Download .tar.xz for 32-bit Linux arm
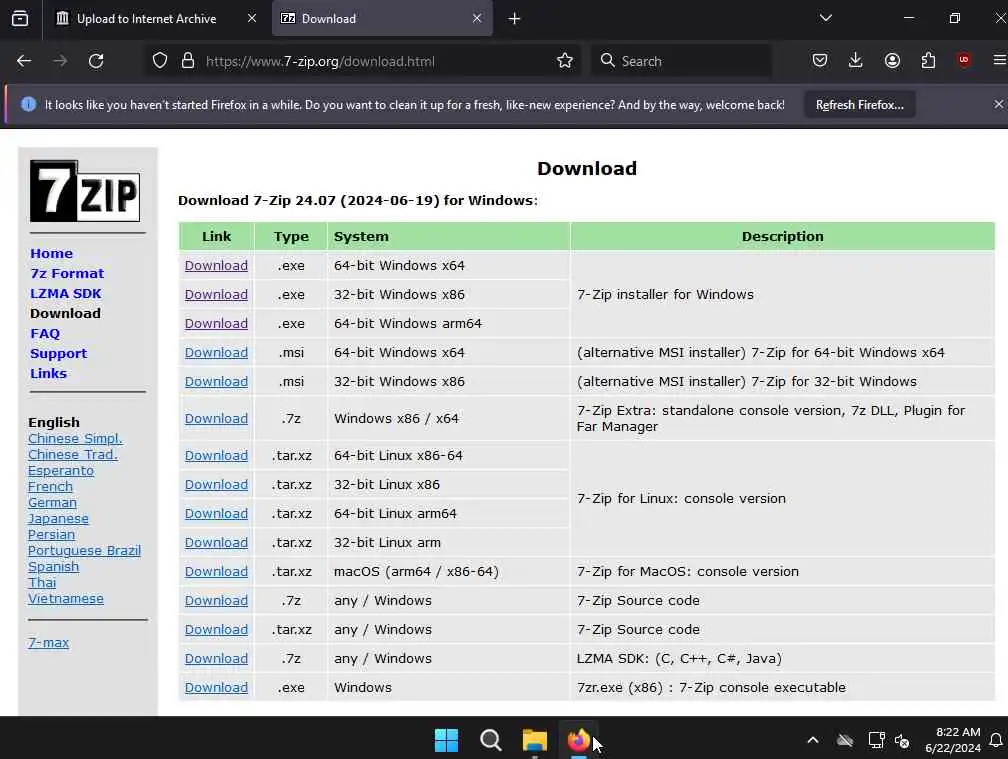 216,542
